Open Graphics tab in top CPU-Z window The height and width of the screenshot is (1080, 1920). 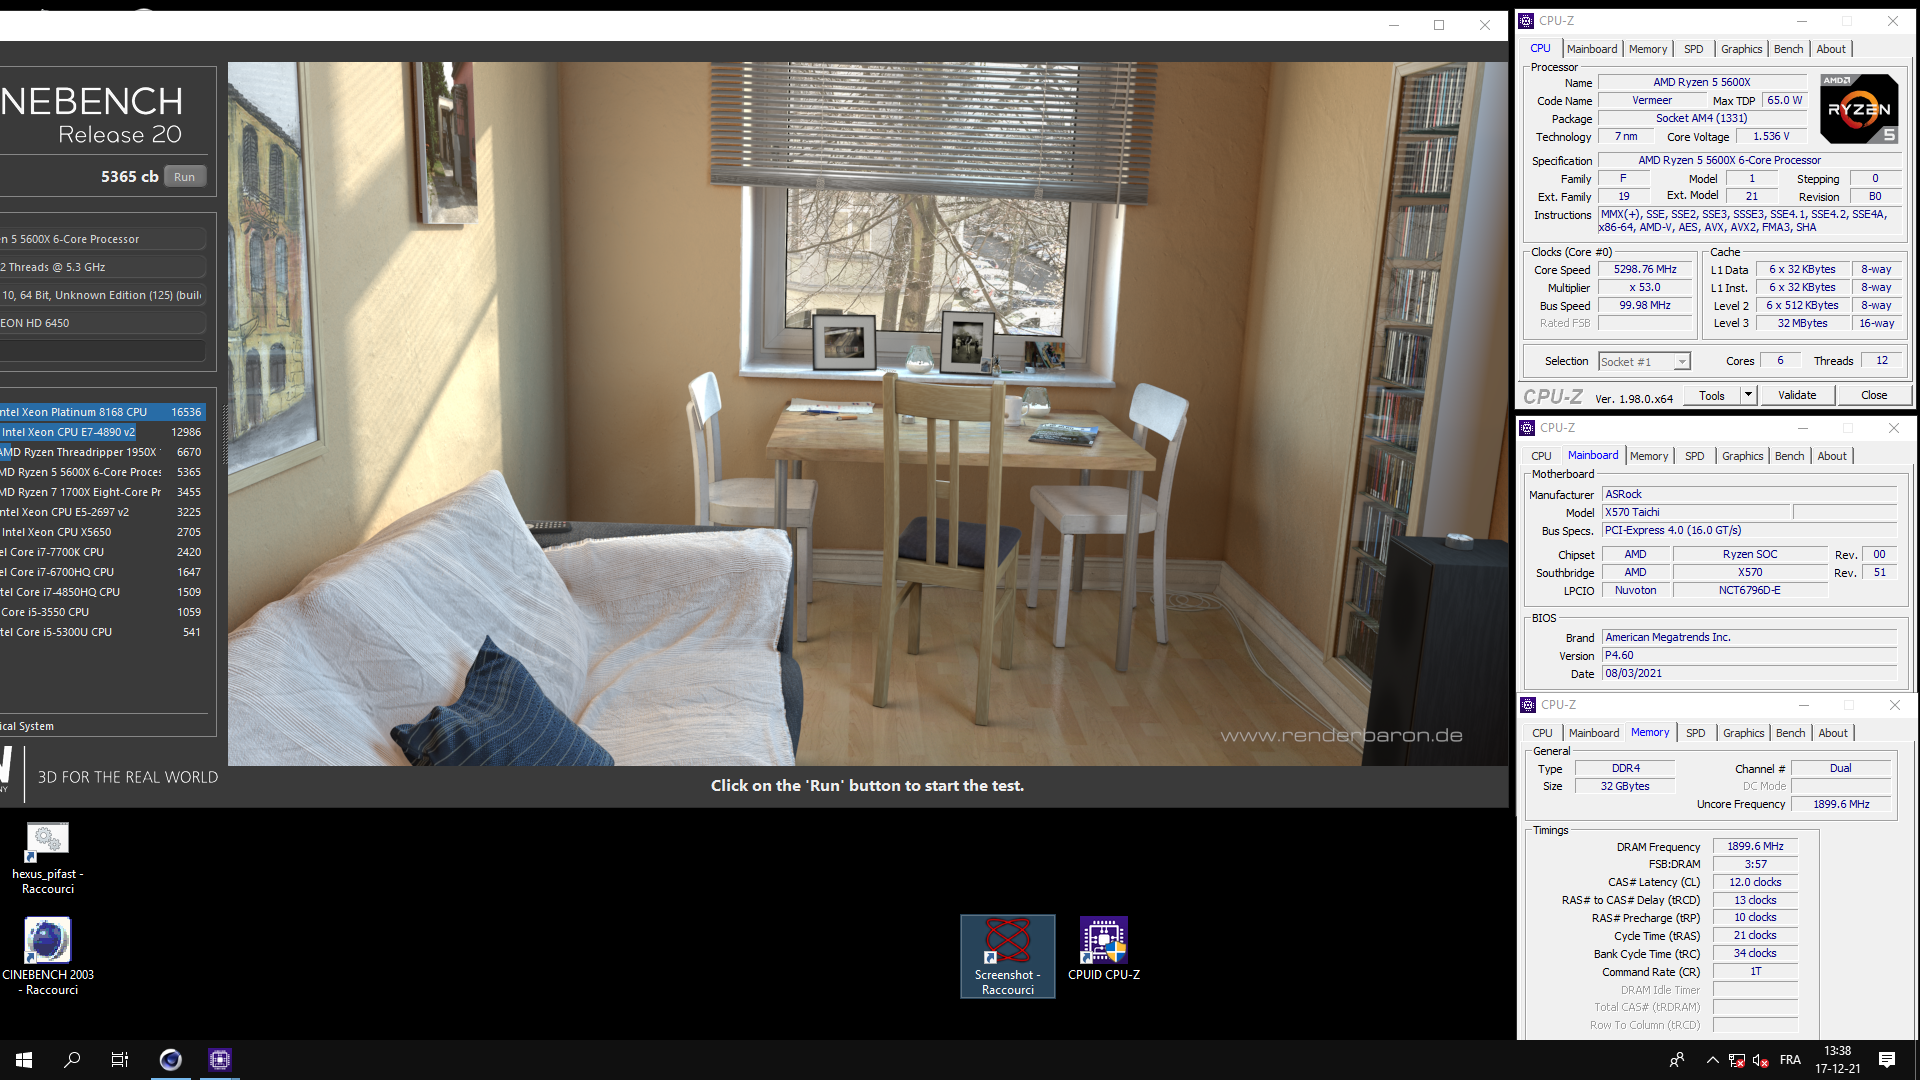tap(1742, 49)
